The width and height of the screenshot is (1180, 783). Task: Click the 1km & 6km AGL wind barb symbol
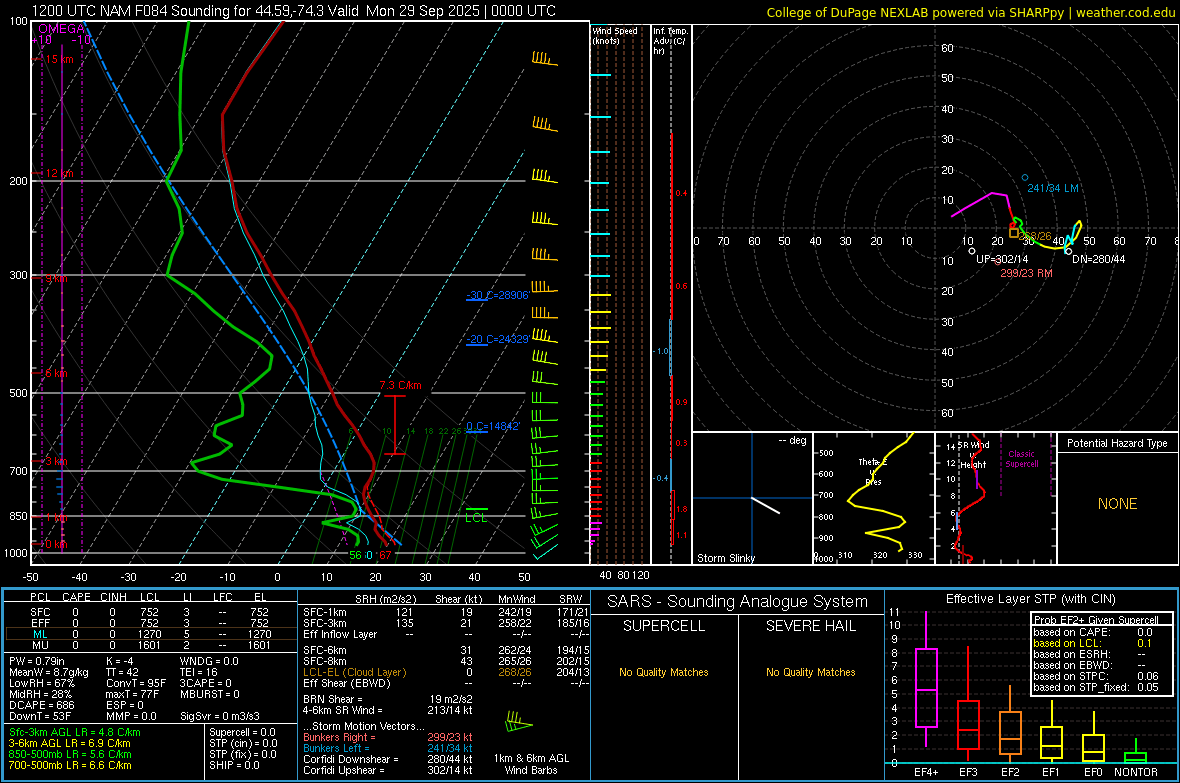pyautogui.click(x=519, y=724)
